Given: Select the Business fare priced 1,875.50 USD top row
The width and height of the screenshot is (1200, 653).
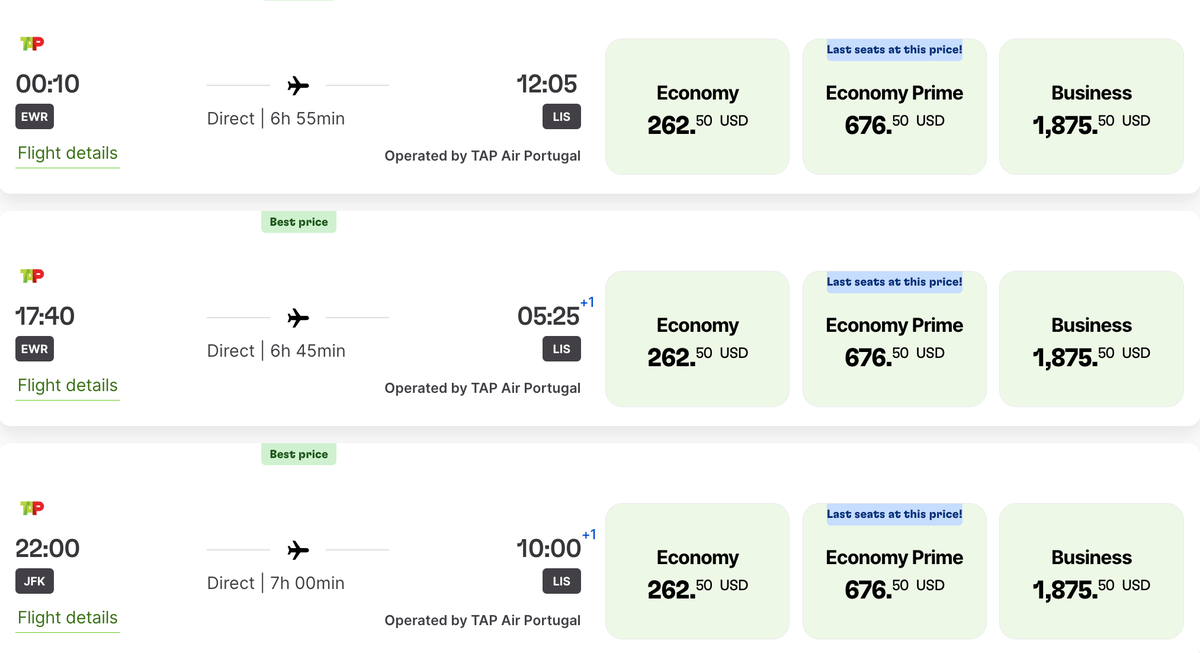Looking at the screenshot, I should click(1090, 106).
